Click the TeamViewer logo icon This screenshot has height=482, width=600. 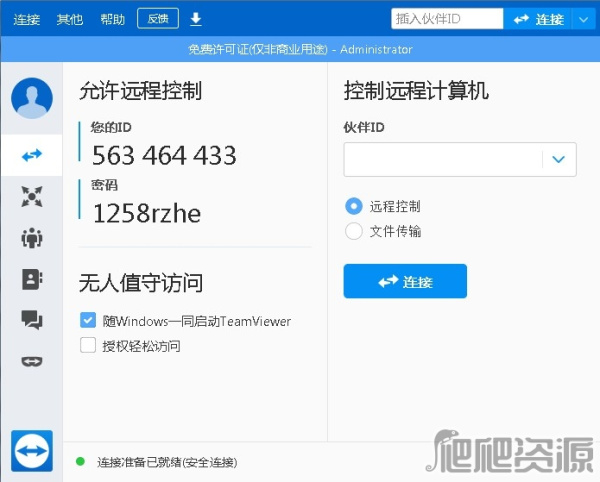(32, 451)
